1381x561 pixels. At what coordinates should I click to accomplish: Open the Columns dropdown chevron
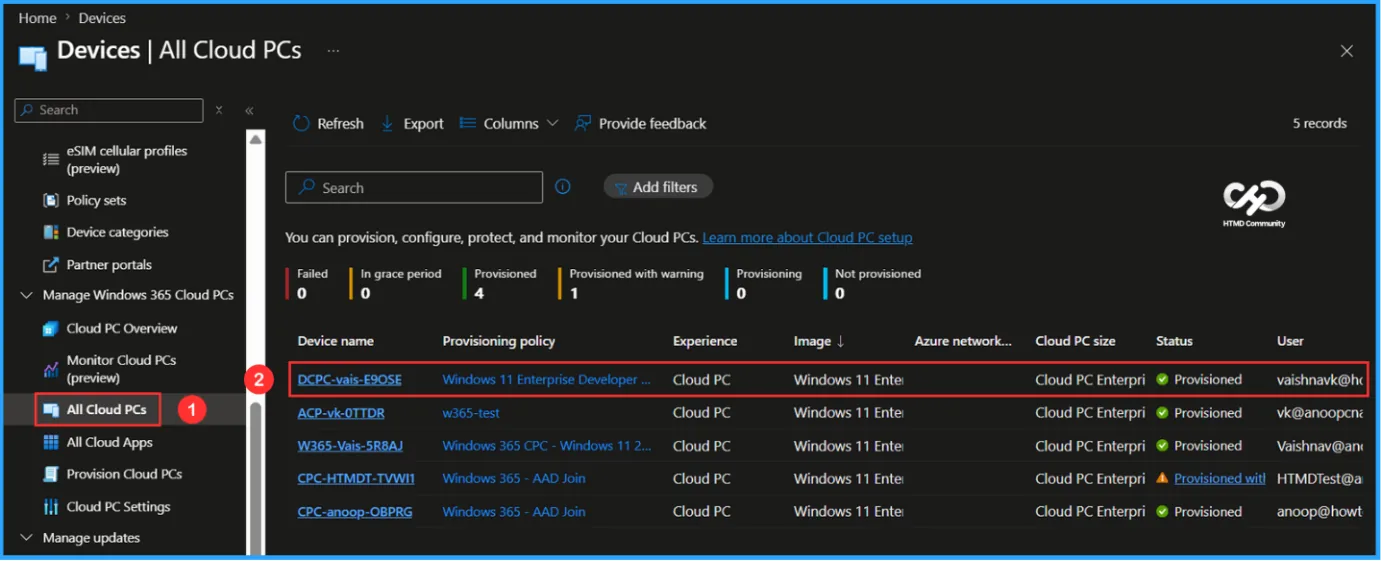click(551, 124)
